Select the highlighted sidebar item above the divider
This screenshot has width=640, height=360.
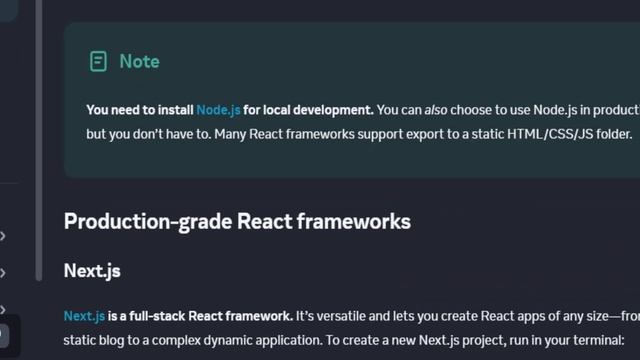(8, 10)
